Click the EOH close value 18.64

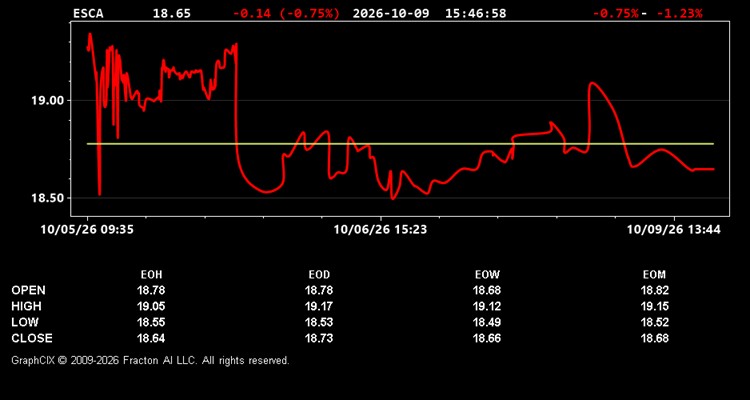(151, 338)
